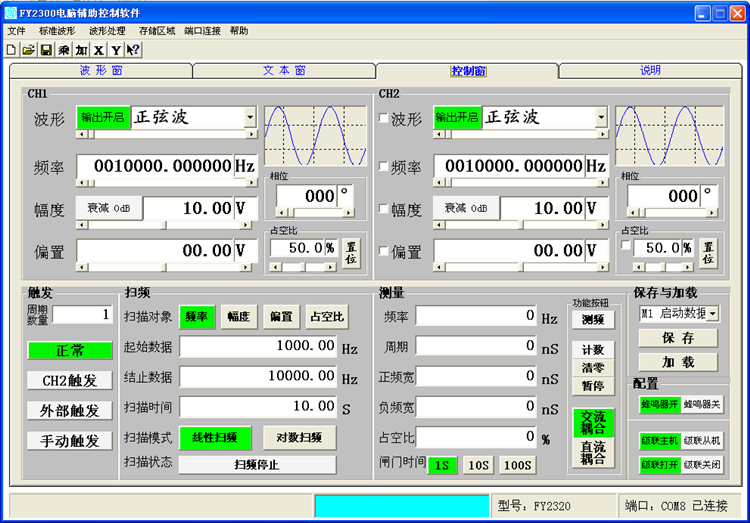This screenshot has height=523, width=750.
Task: Open the 存储区域 menu
Action: point(157,31)
